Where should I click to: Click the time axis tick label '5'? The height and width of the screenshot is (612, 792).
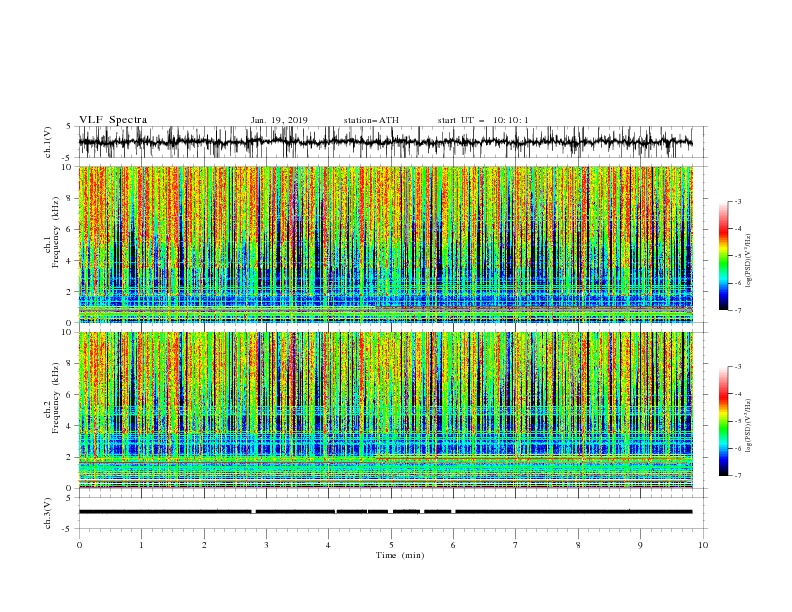(391, 545)
